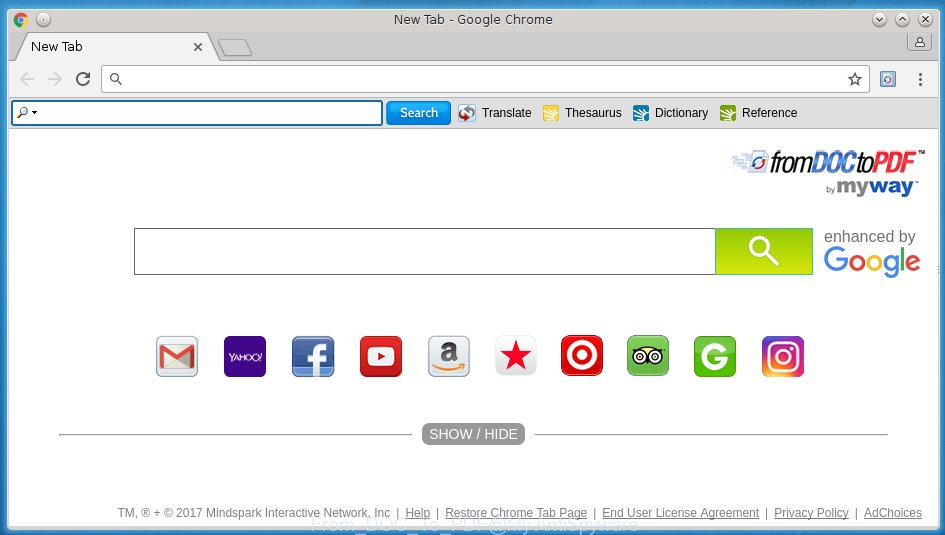The image size is (945, 535).
Task: Click the Dictionary toolbar icon
Action: click(x=641, y=113)
